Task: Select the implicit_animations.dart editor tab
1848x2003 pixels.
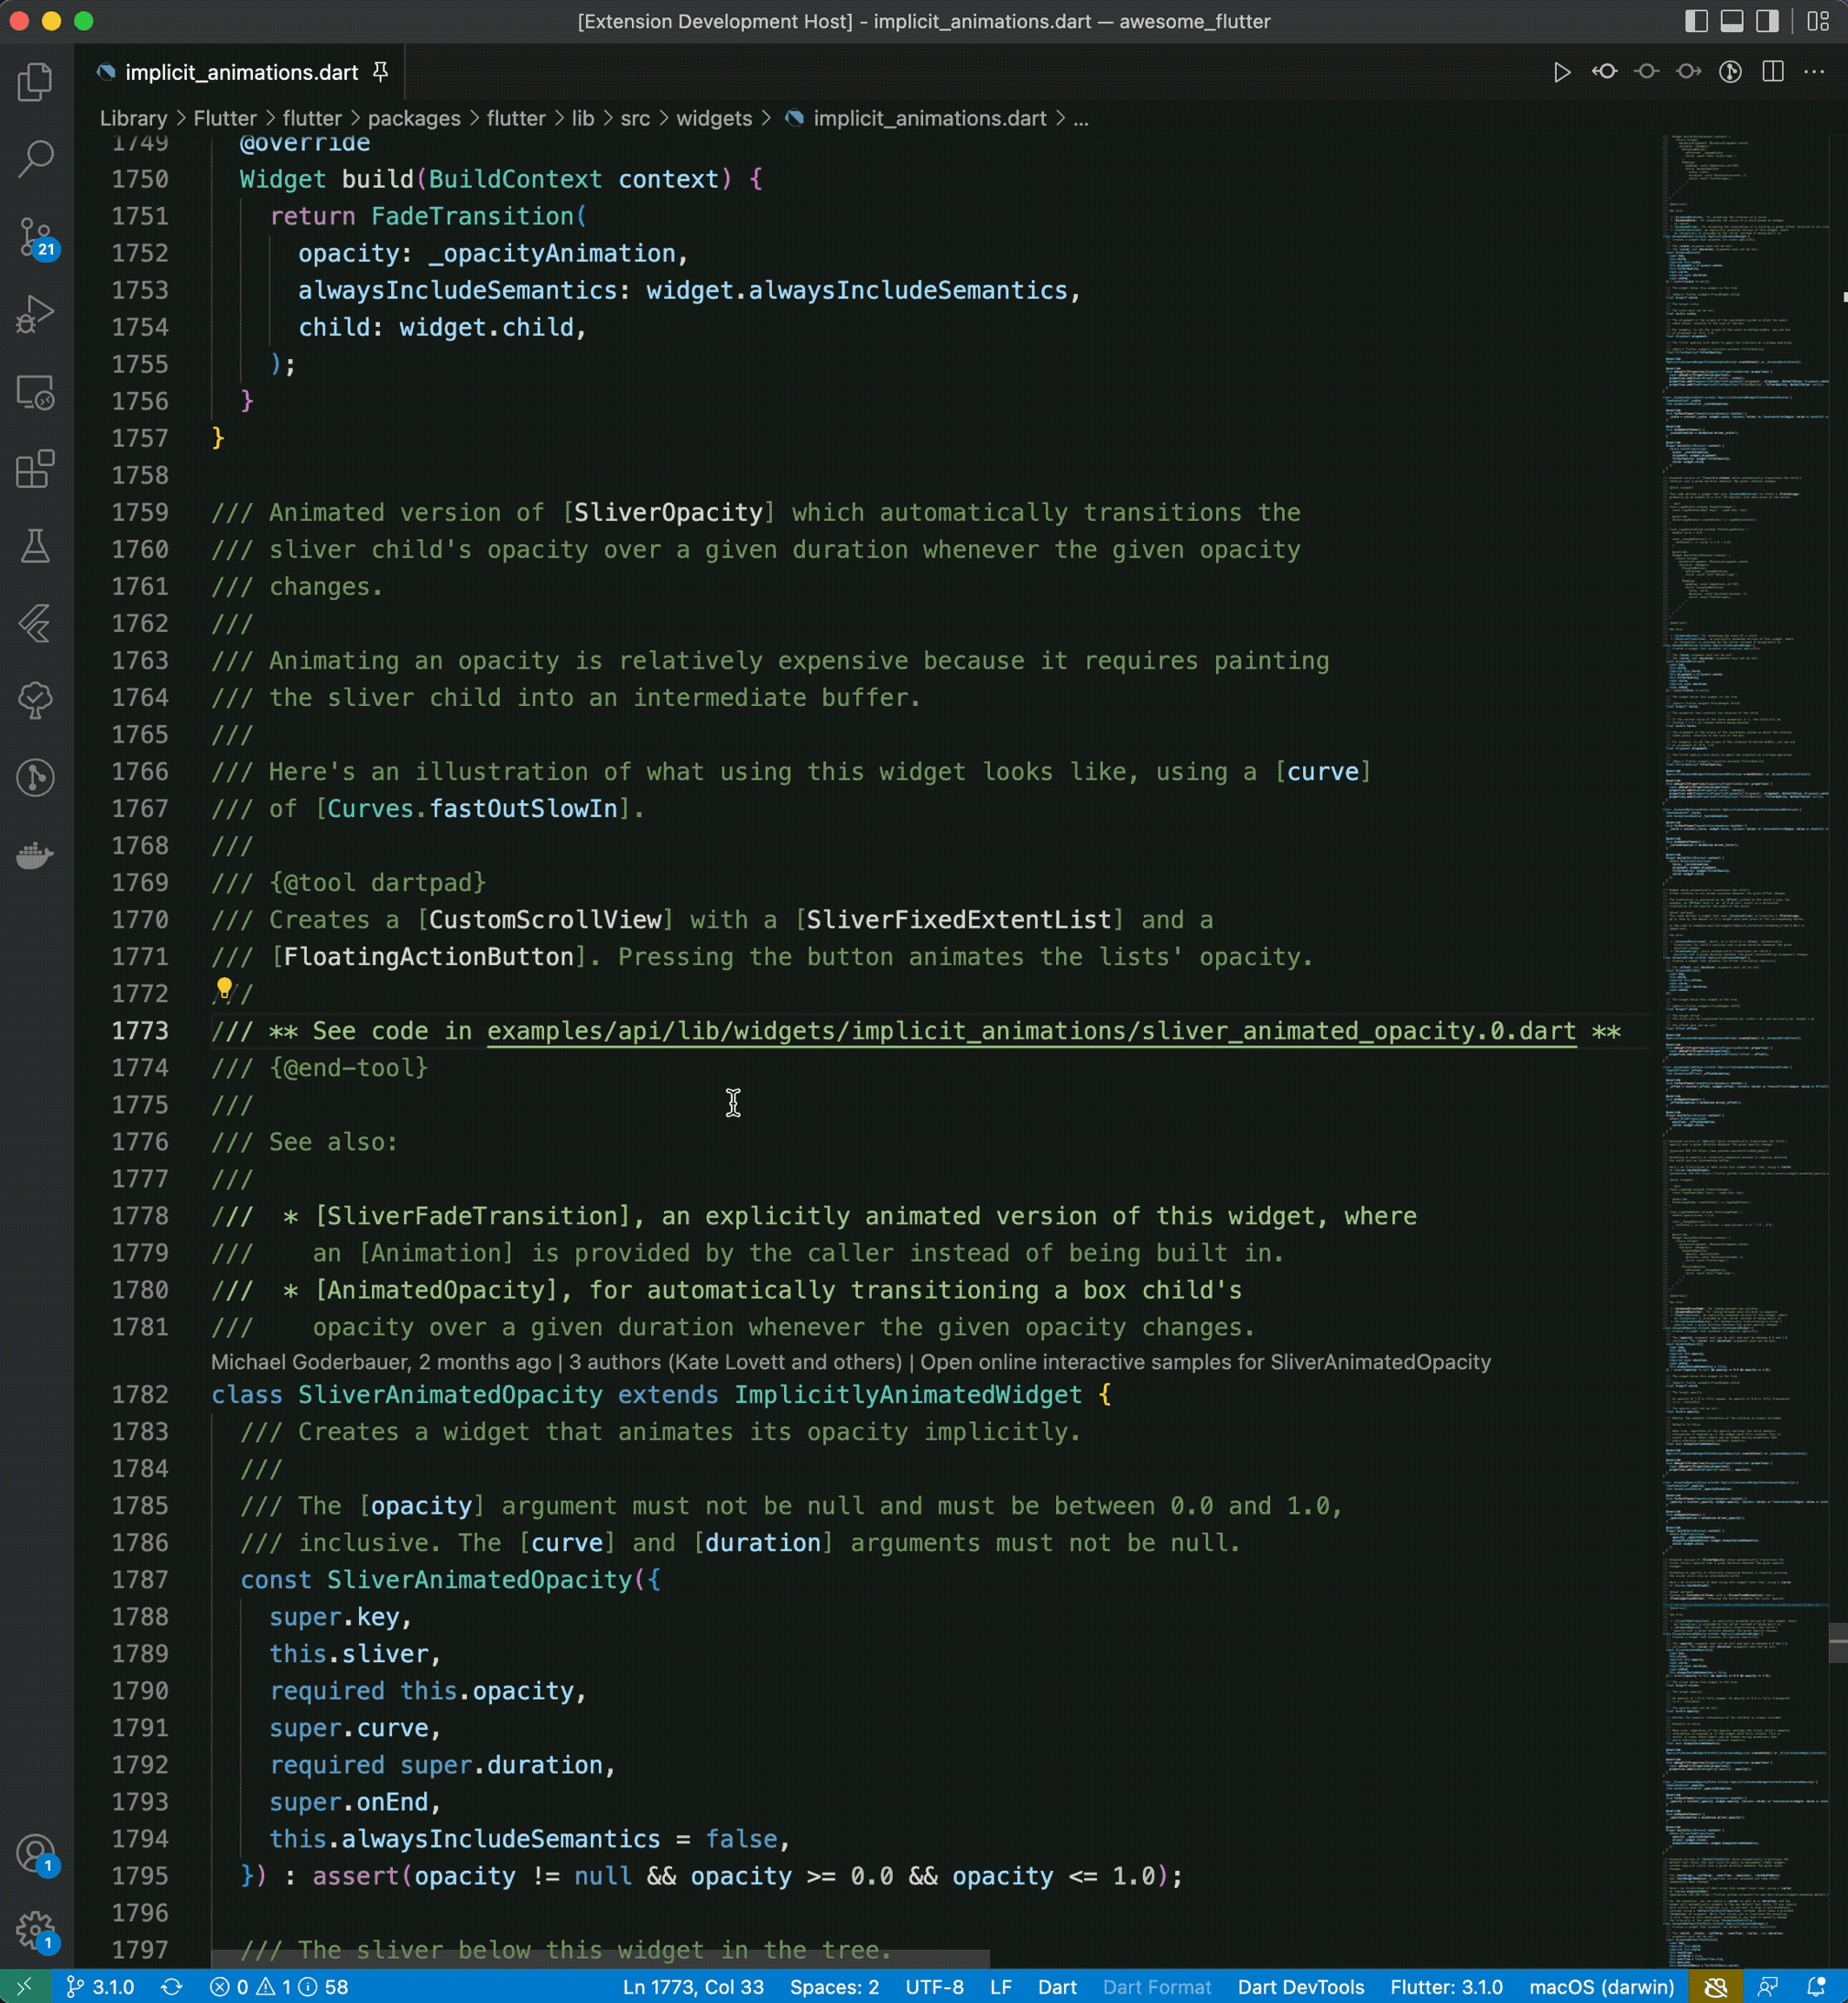Action: coord(241,72)
